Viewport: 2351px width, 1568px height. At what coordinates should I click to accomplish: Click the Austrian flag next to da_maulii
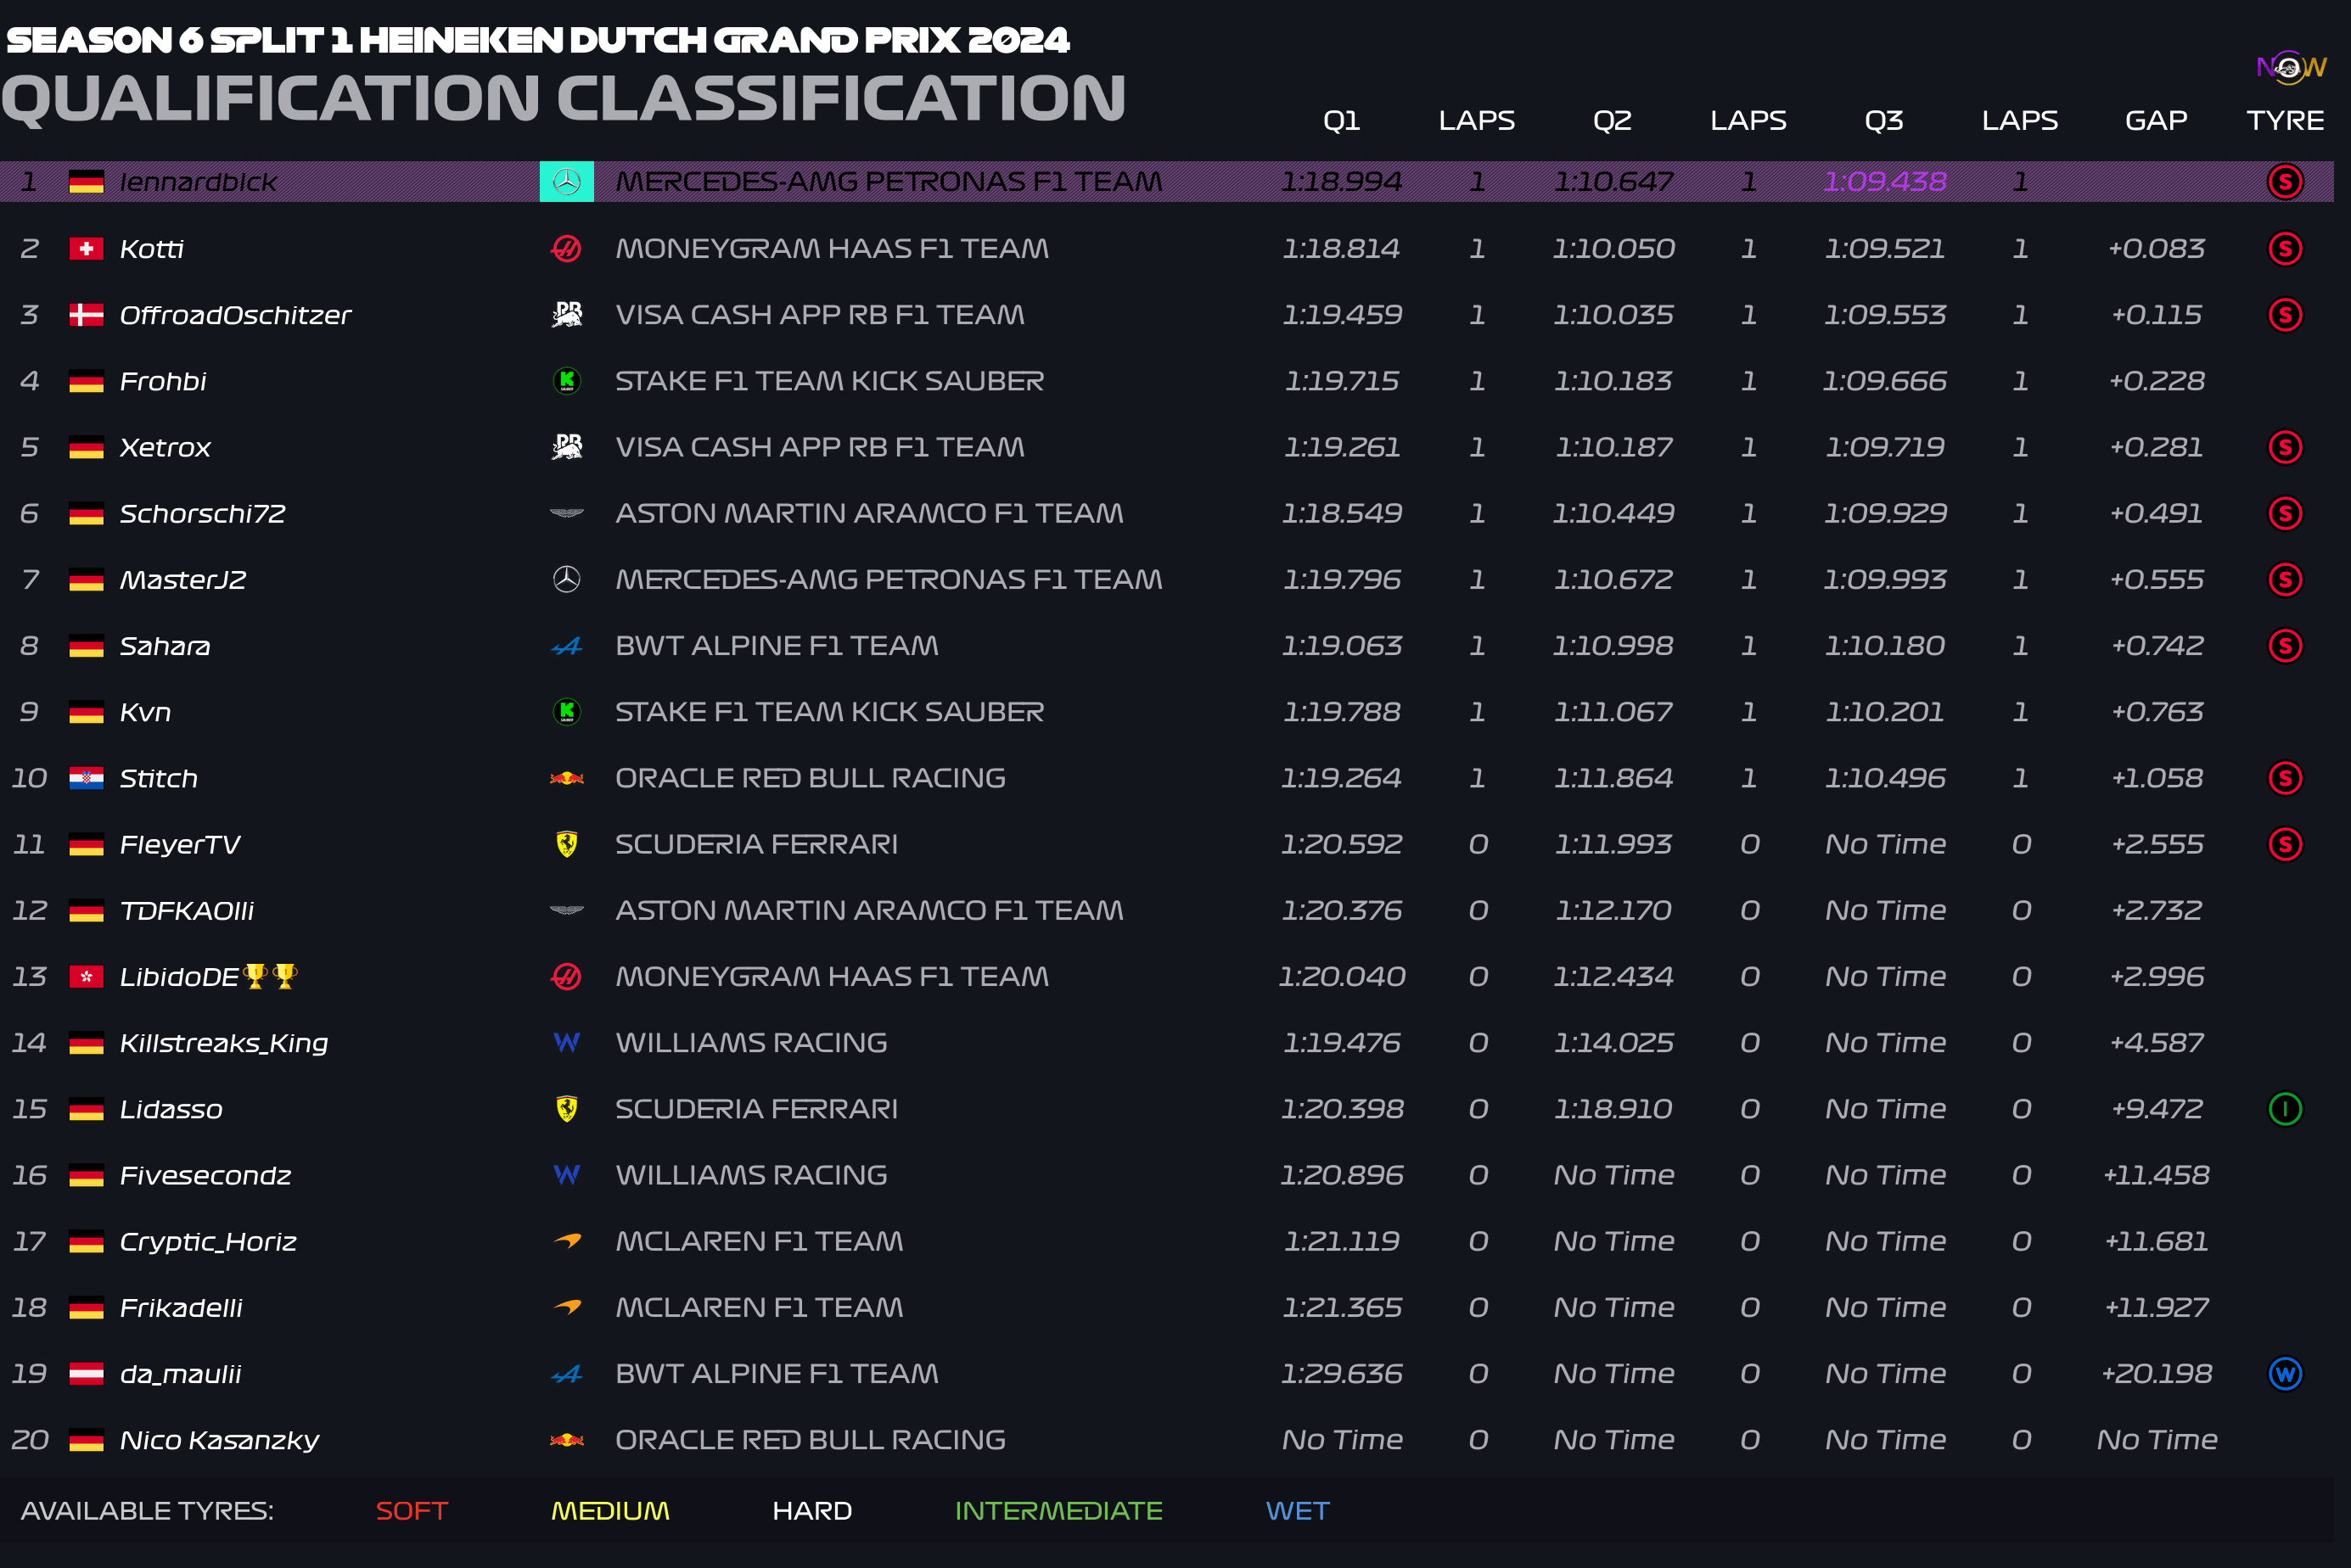pyautogui.click(x=86, y=1374)
